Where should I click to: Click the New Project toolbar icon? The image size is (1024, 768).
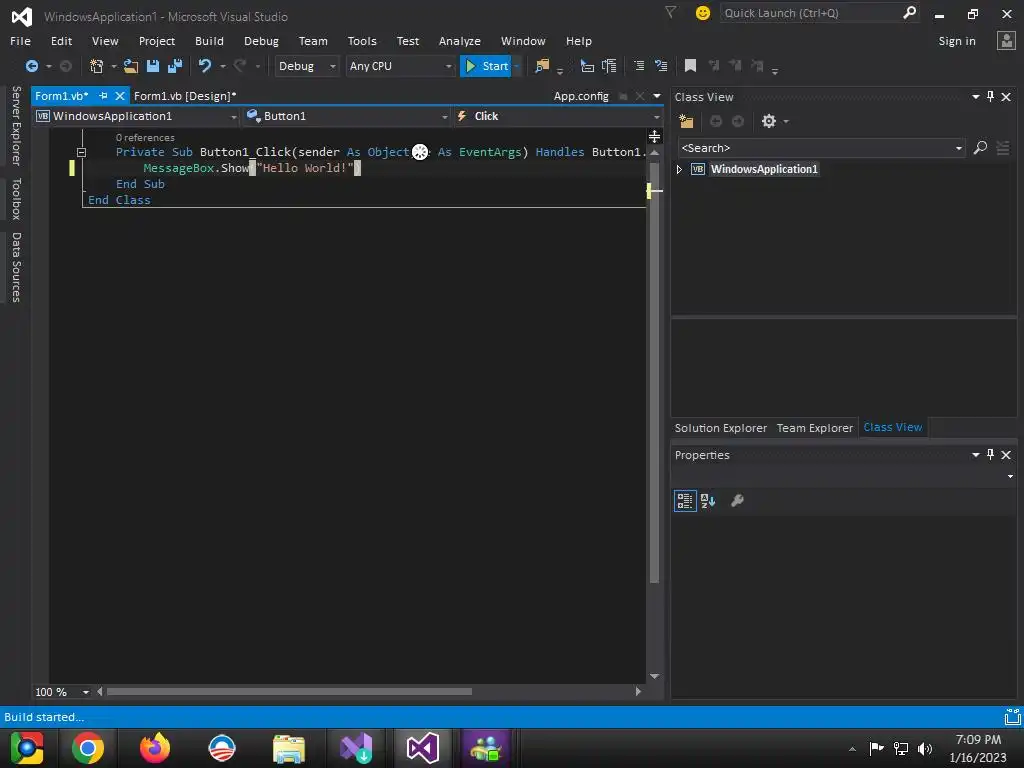tap(97, 66)
